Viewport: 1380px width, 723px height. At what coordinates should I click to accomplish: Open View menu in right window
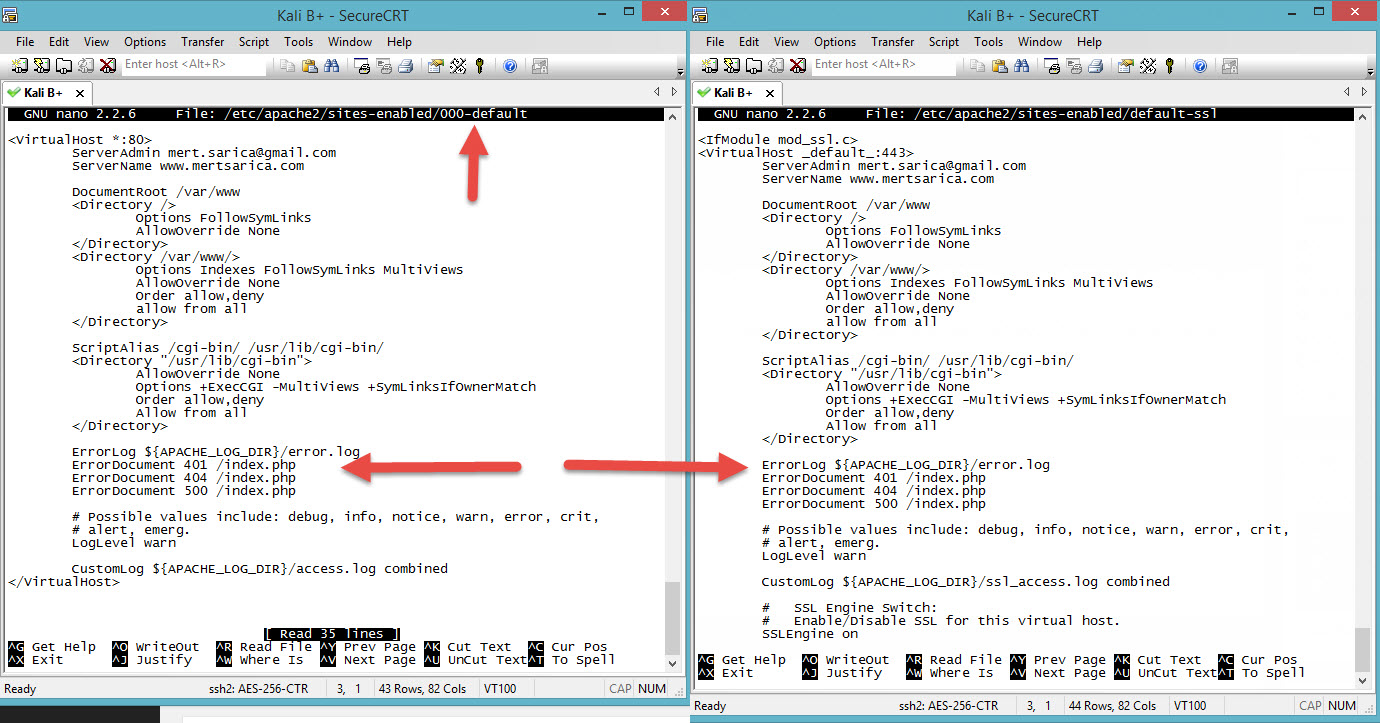787,42
